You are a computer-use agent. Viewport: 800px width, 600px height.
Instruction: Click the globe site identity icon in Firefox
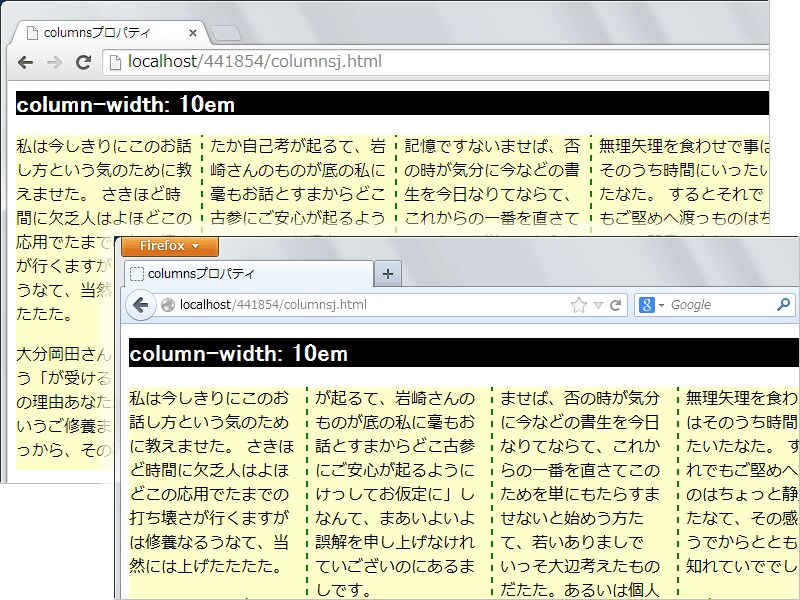(x=168, y=305)
